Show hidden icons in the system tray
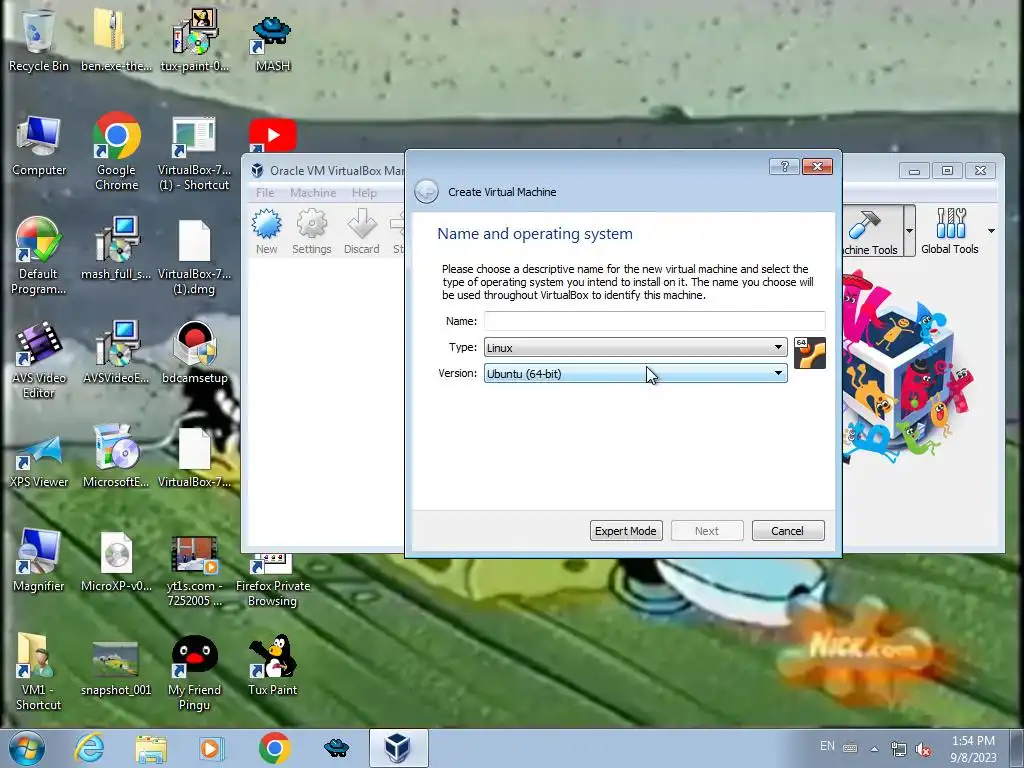Image resolution: width=1024 pixels, height=768 pixels. point(874,748)
